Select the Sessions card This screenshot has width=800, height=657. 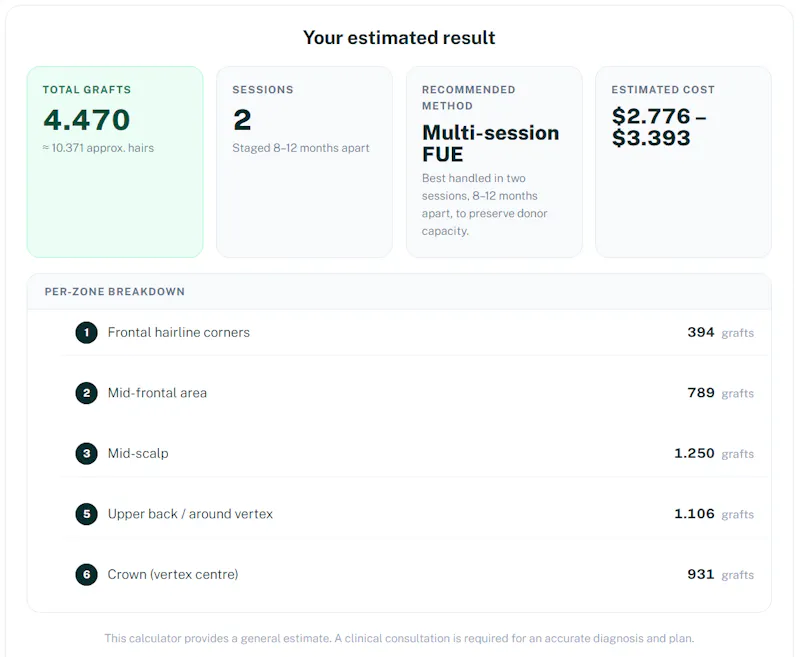[x=305, y=162]
